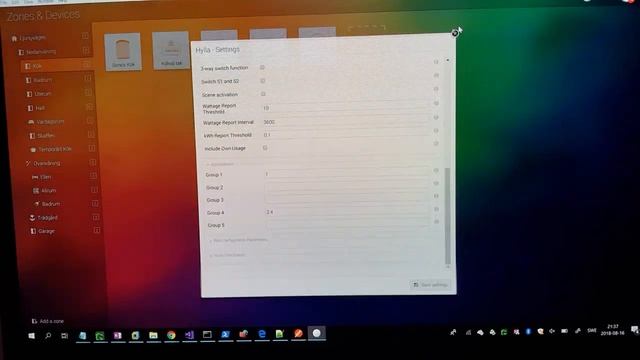
Task: Click the Save settings button
Action: pos(430,284)
